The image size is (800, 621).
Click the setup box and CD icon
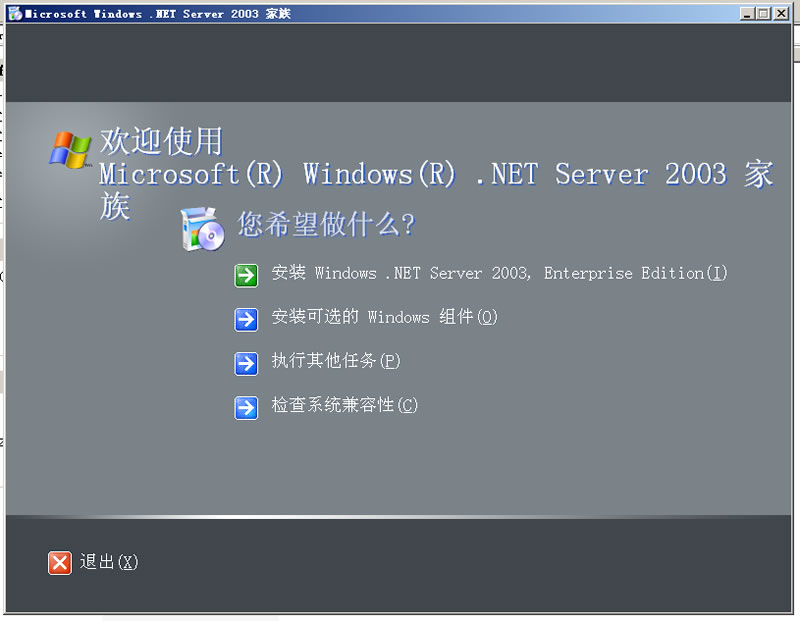203,229
